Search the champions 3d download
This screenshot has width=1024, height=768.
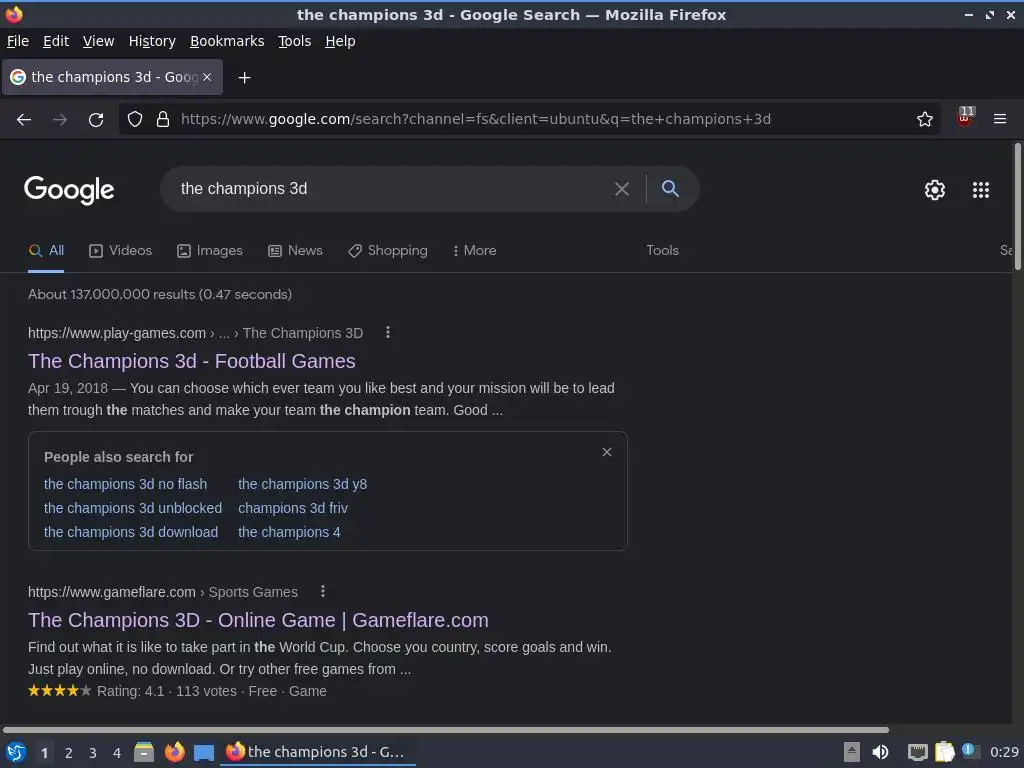point(131,532)
